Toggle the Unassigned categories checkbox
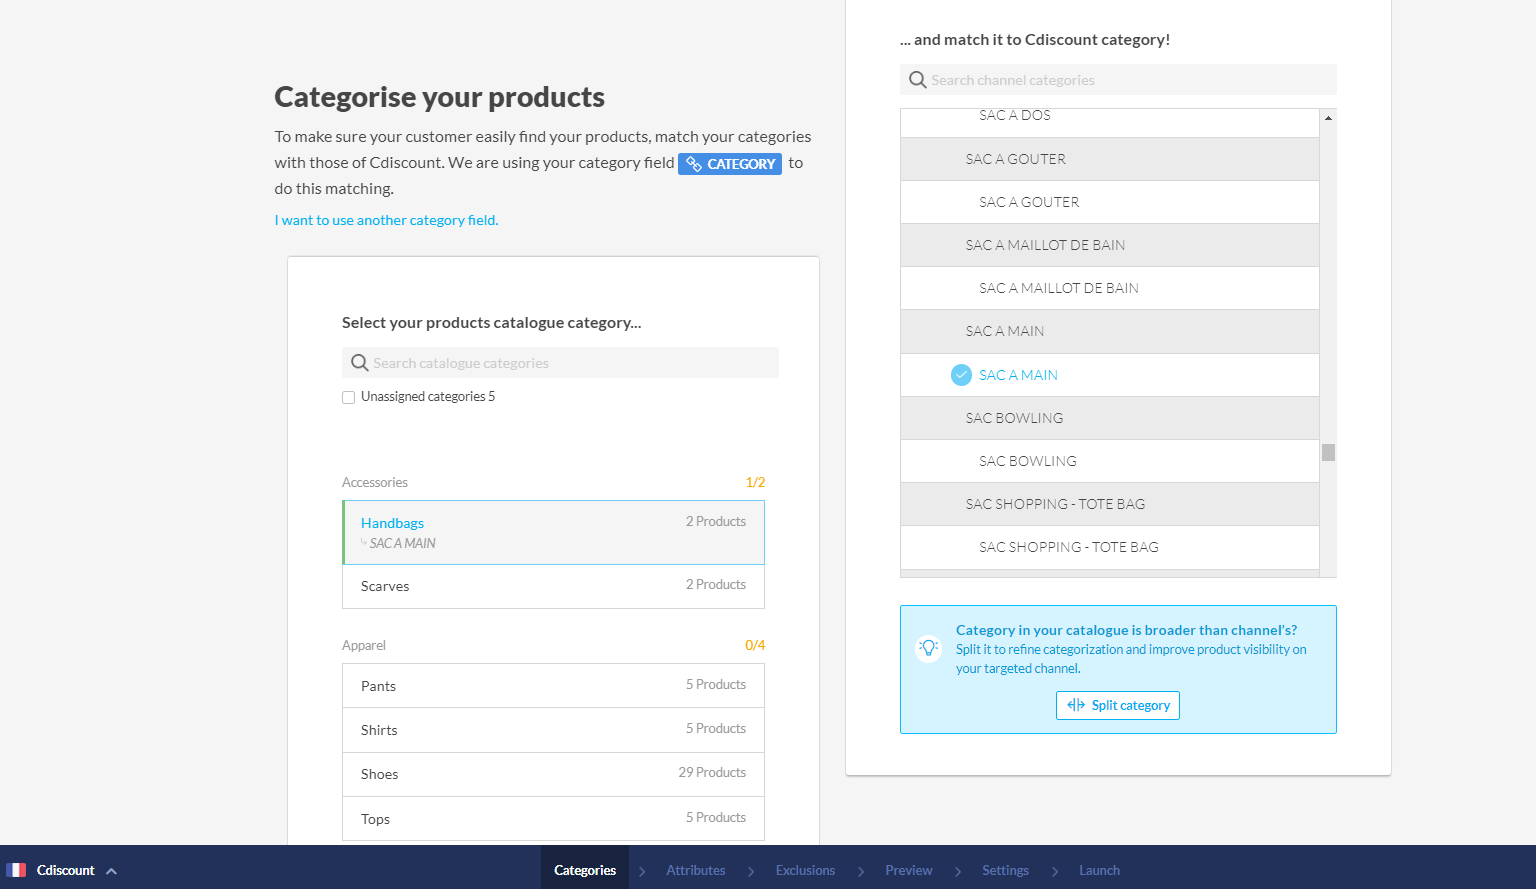1536x889 pixels. coord(349,397)
